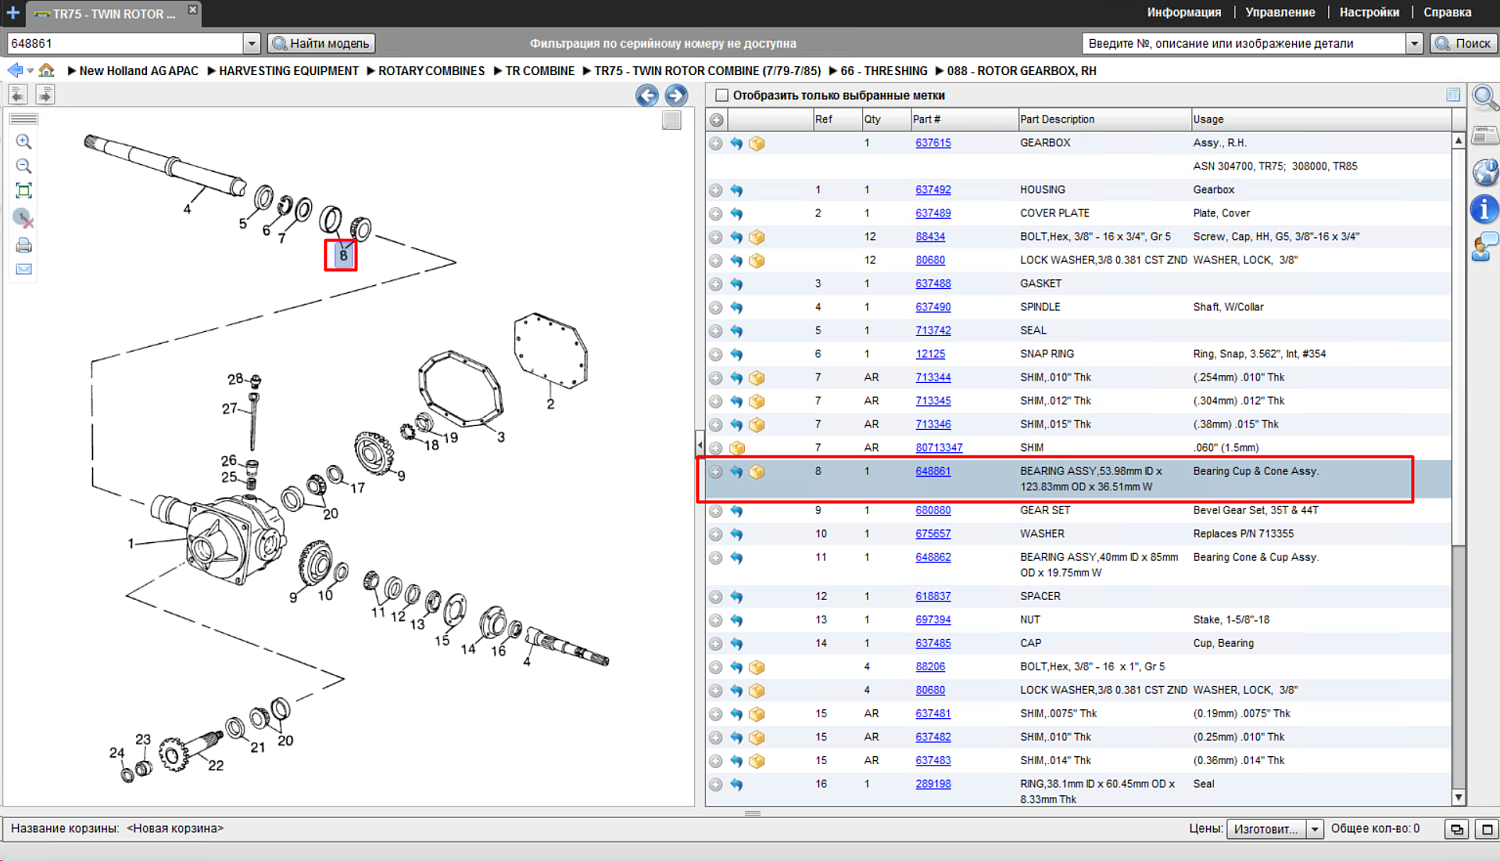
Task: Click the part search input field
Action: point(1244,44)
